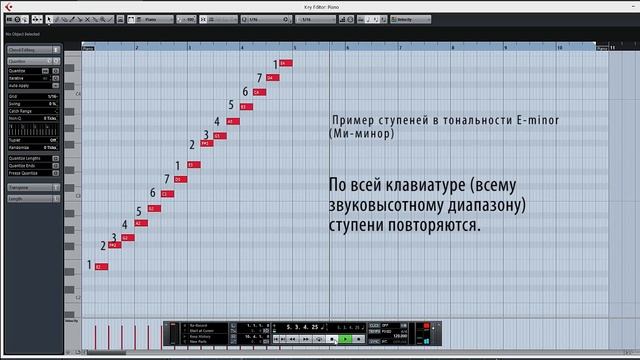
Task: Toggle Auto Apply quantize option
Action: [x=56, y=86]
